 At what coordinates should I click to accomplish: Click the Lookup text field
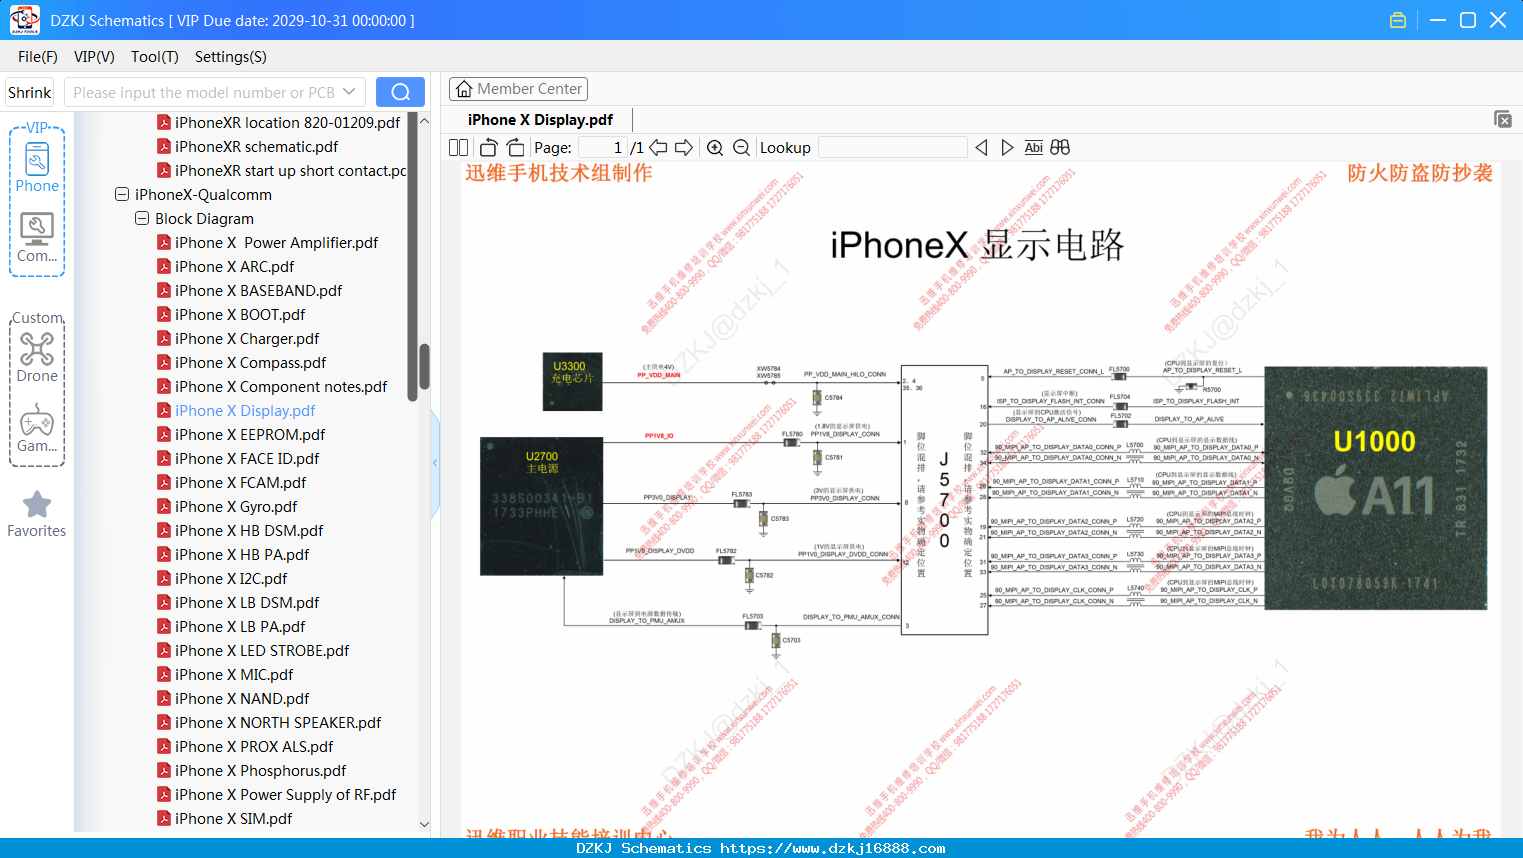click(x=892, y=147)
